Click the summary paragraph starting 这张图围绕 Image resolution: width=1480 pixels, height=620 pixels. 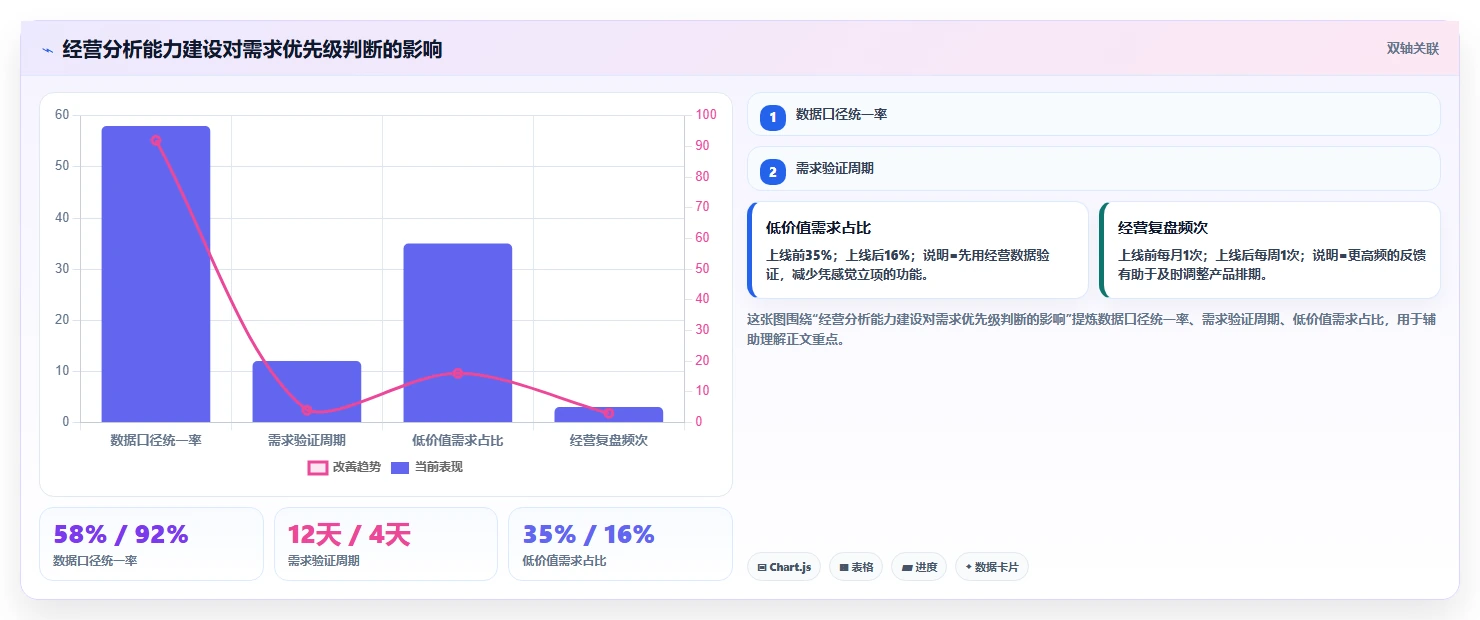(1092, 329)
